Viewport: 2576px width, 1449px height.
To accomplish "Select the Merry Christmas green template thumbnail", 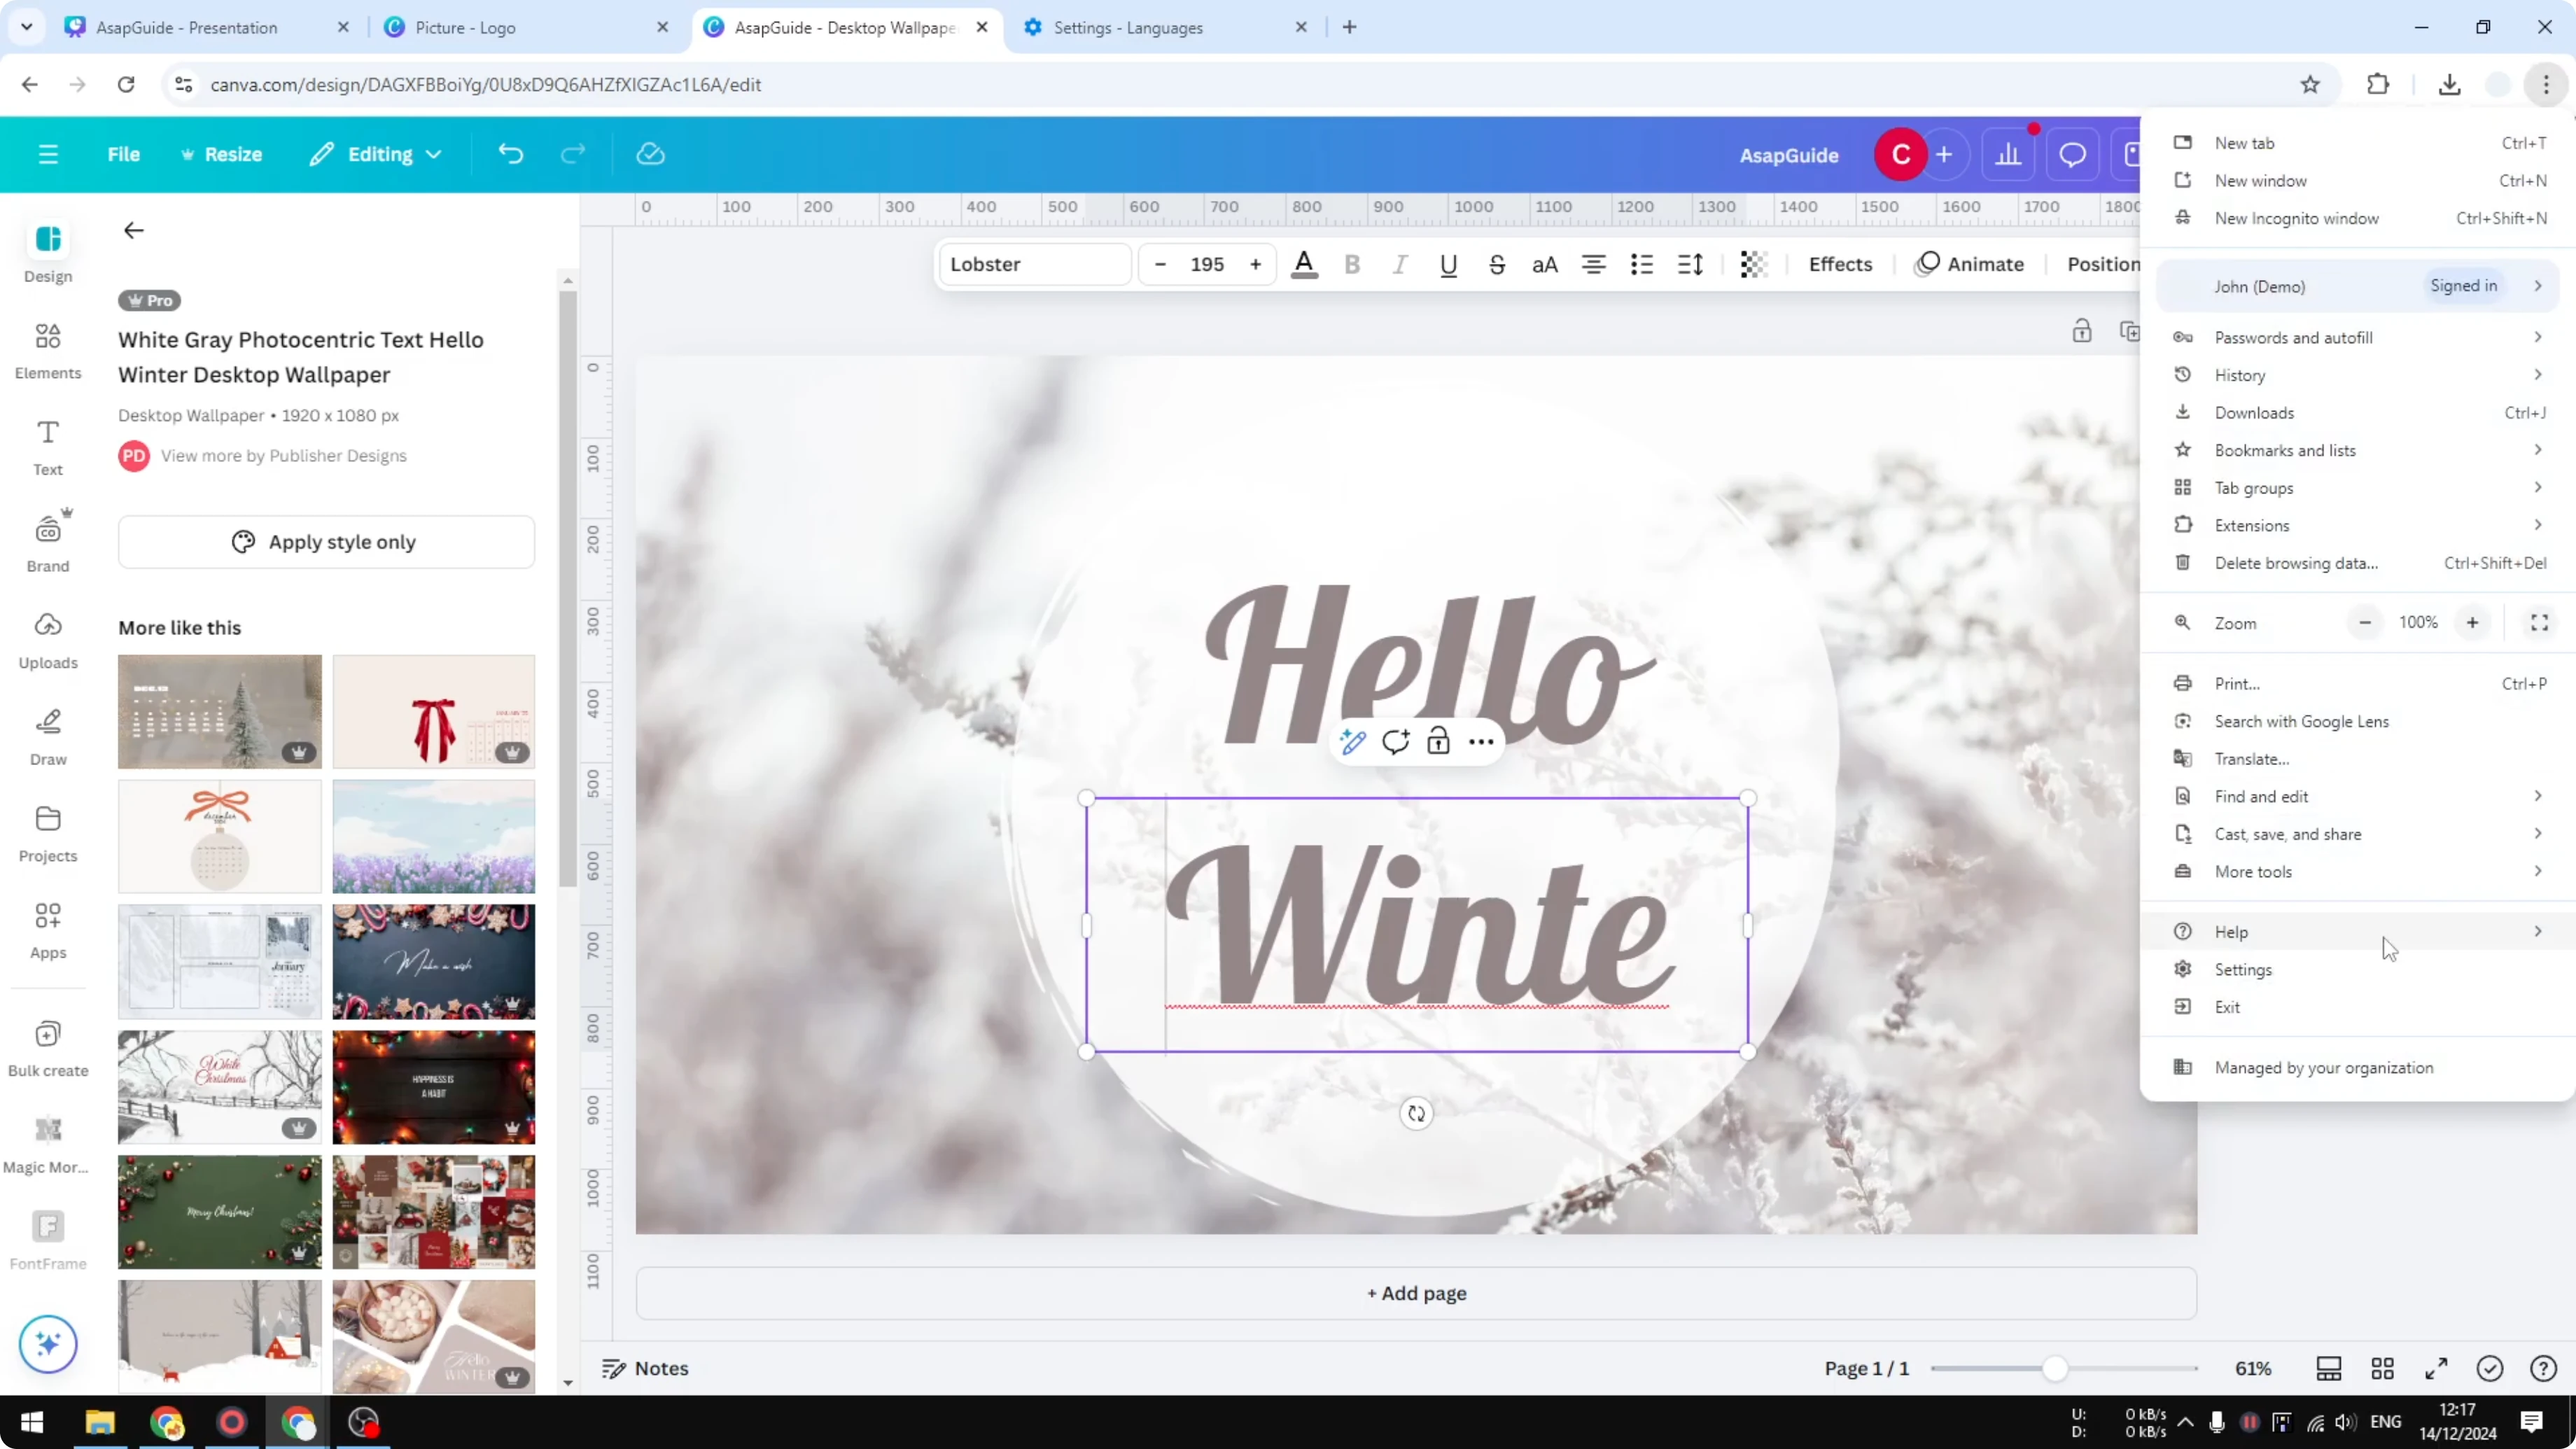I will pyautogui.click(x=219, y=1211).
